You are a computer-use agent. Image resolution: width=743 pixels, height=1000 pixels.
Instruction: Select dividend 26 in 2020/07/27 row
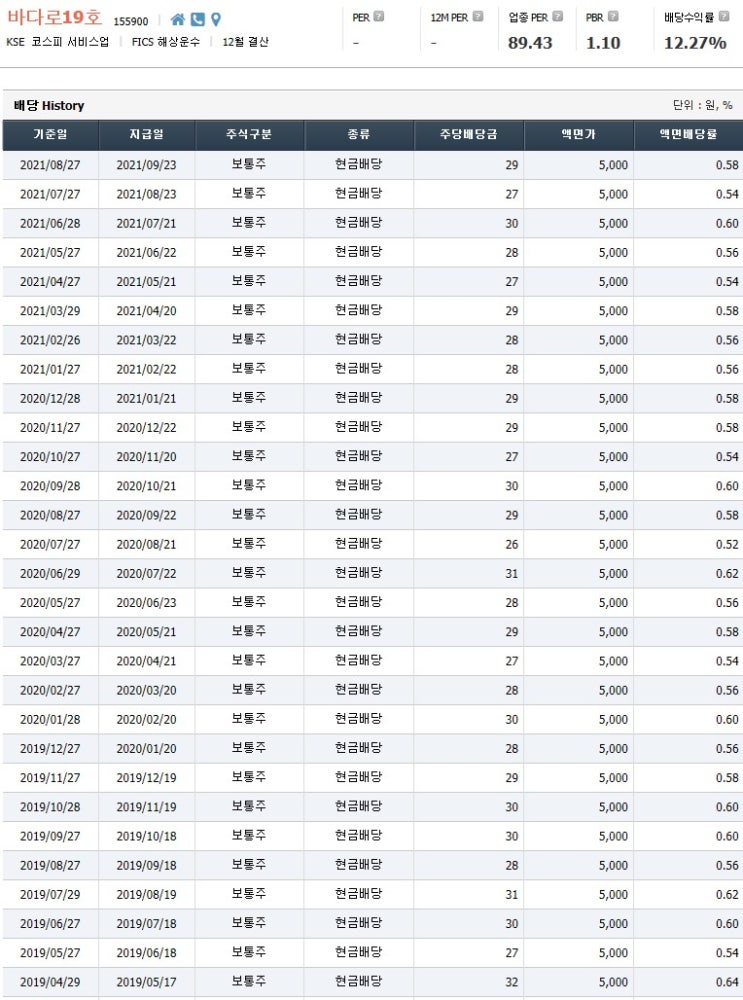511,545
